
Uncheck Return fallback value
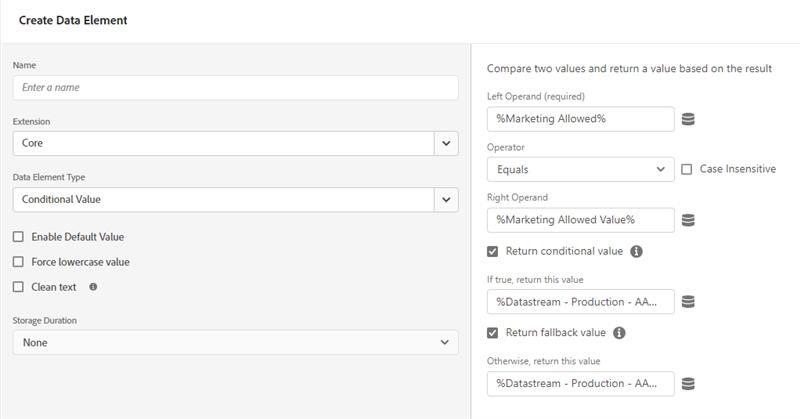(x=492, y=333)
